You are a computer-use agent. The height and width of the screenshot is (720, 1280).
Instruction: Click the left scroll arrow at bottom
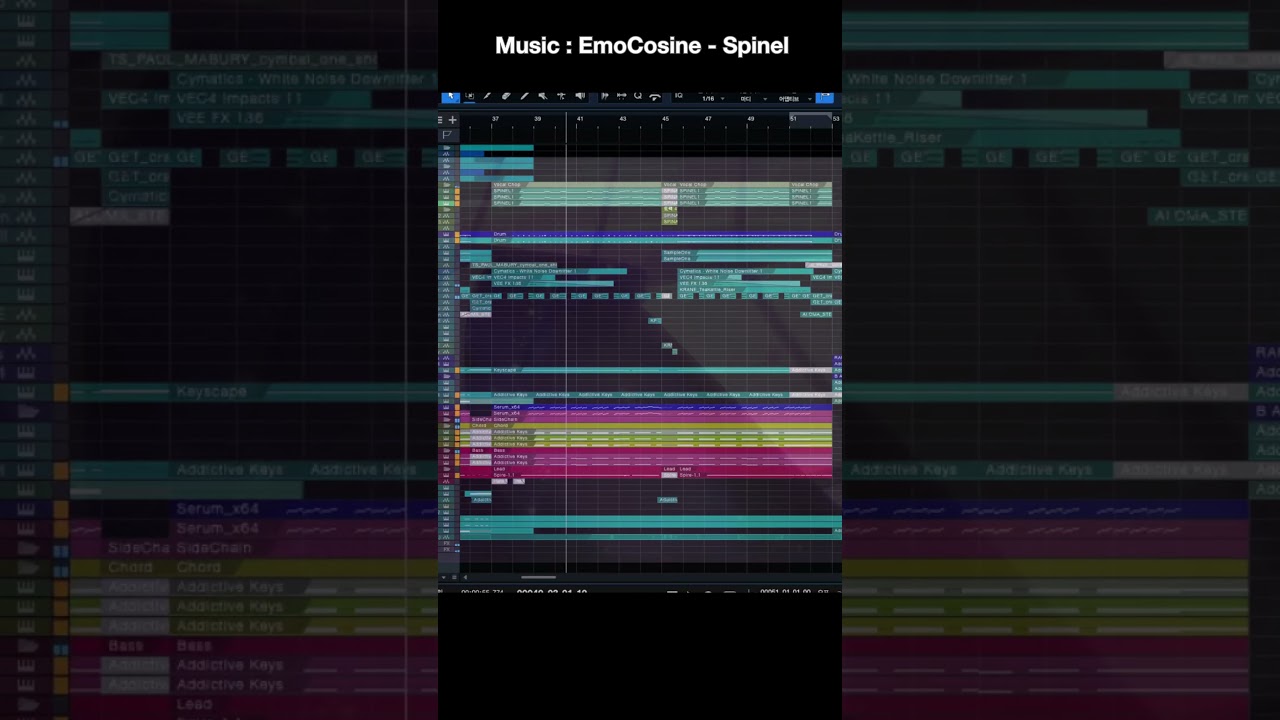tap(465, 577)
